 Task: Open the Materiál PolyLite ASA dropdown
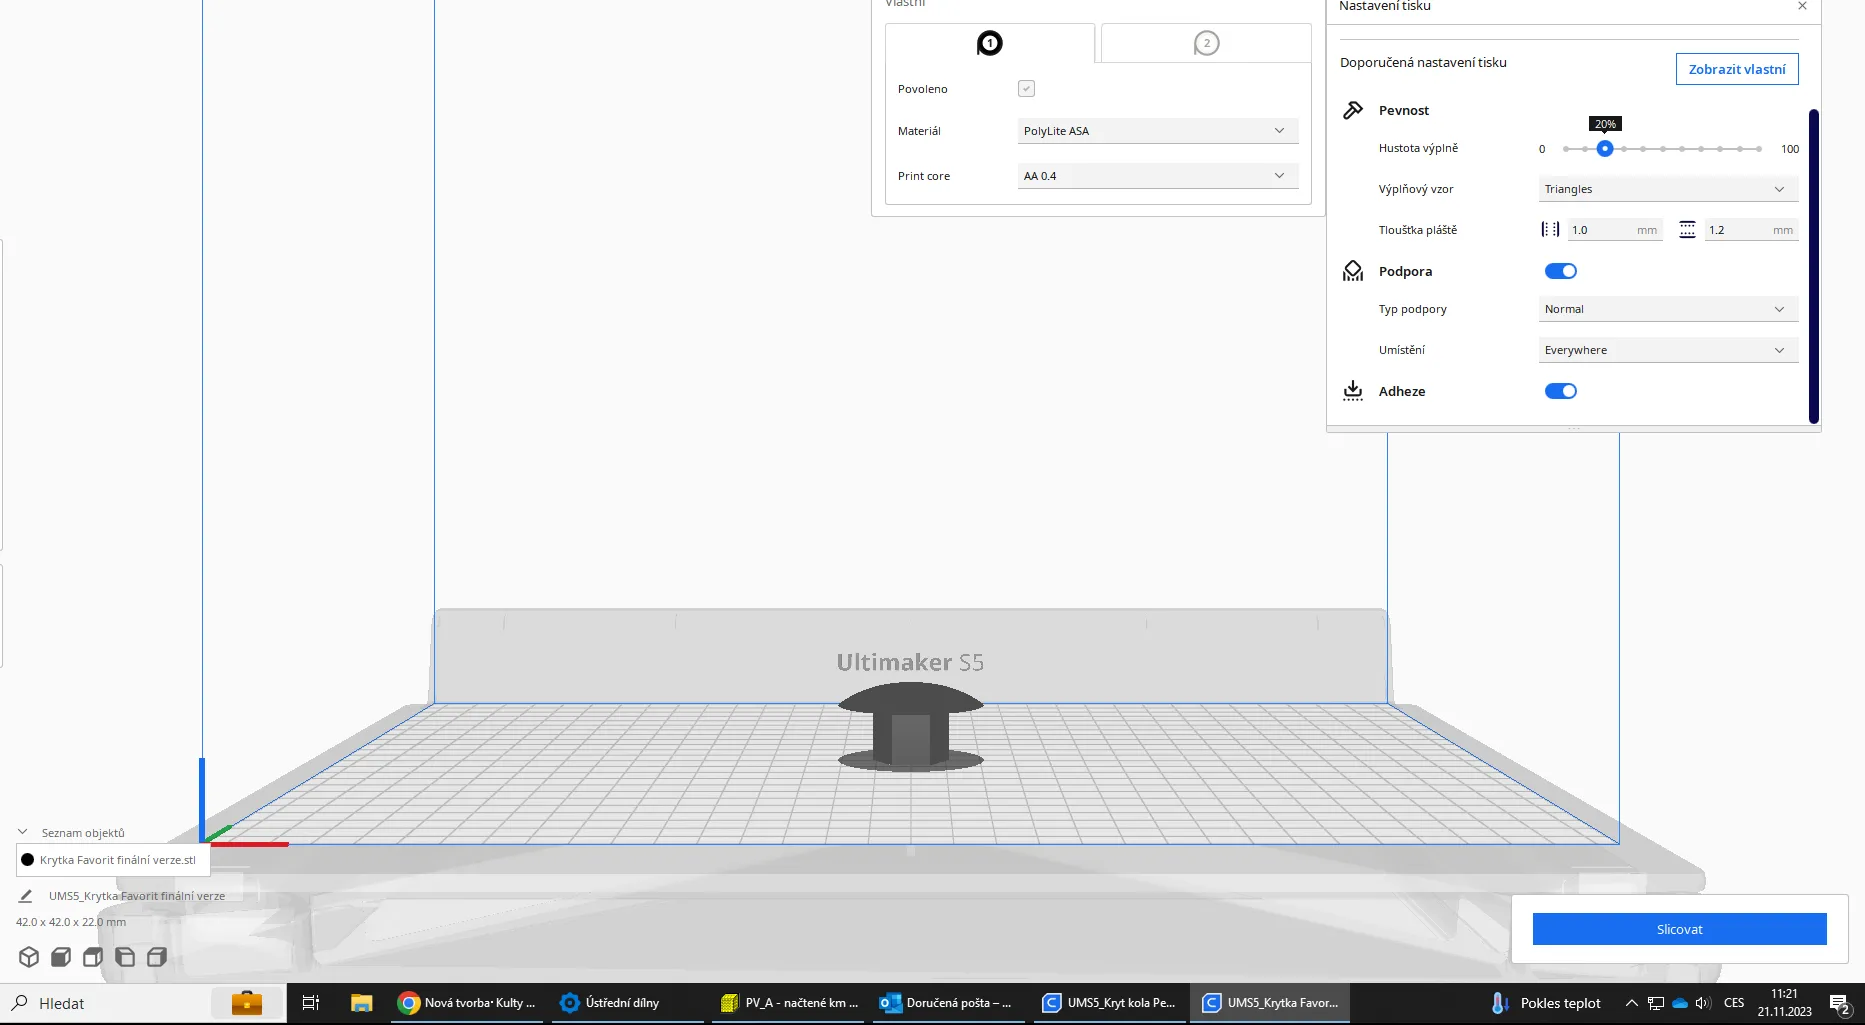tap(1157, 131)
